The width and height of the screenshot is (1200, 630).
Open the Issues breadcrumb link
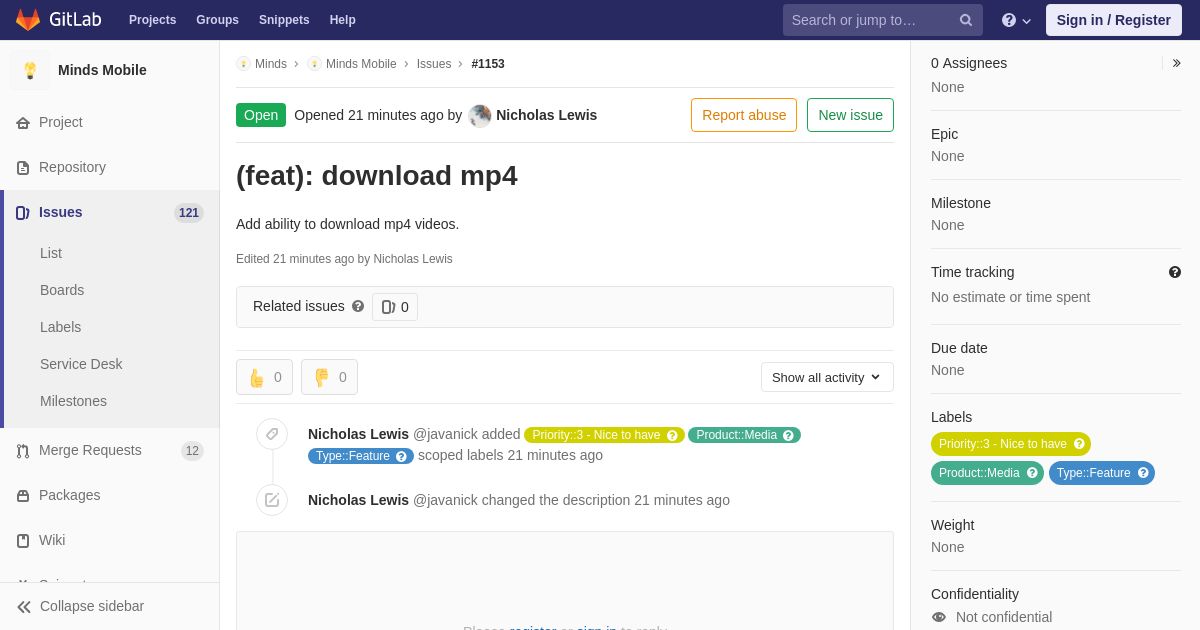434,64
